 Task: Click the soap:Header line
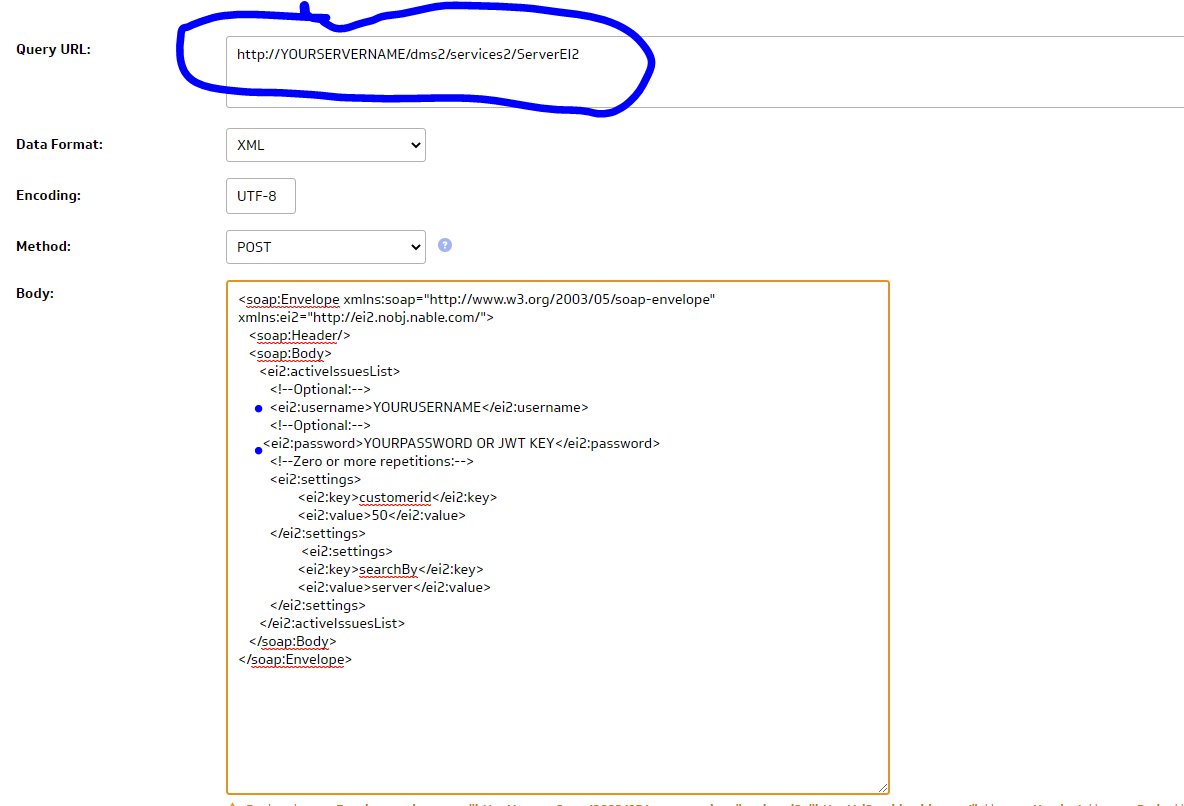click(300, 335)
